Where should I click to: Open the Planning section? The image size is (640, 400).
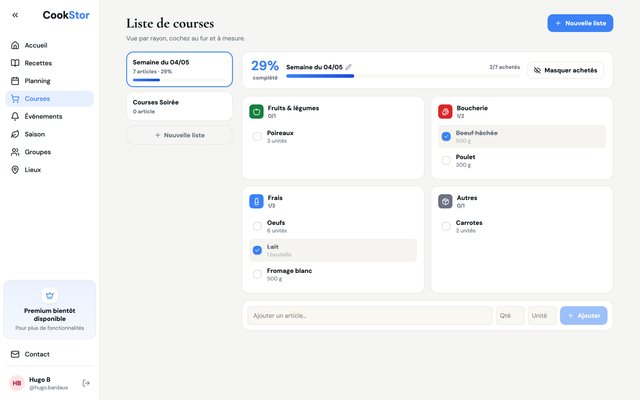49,81
